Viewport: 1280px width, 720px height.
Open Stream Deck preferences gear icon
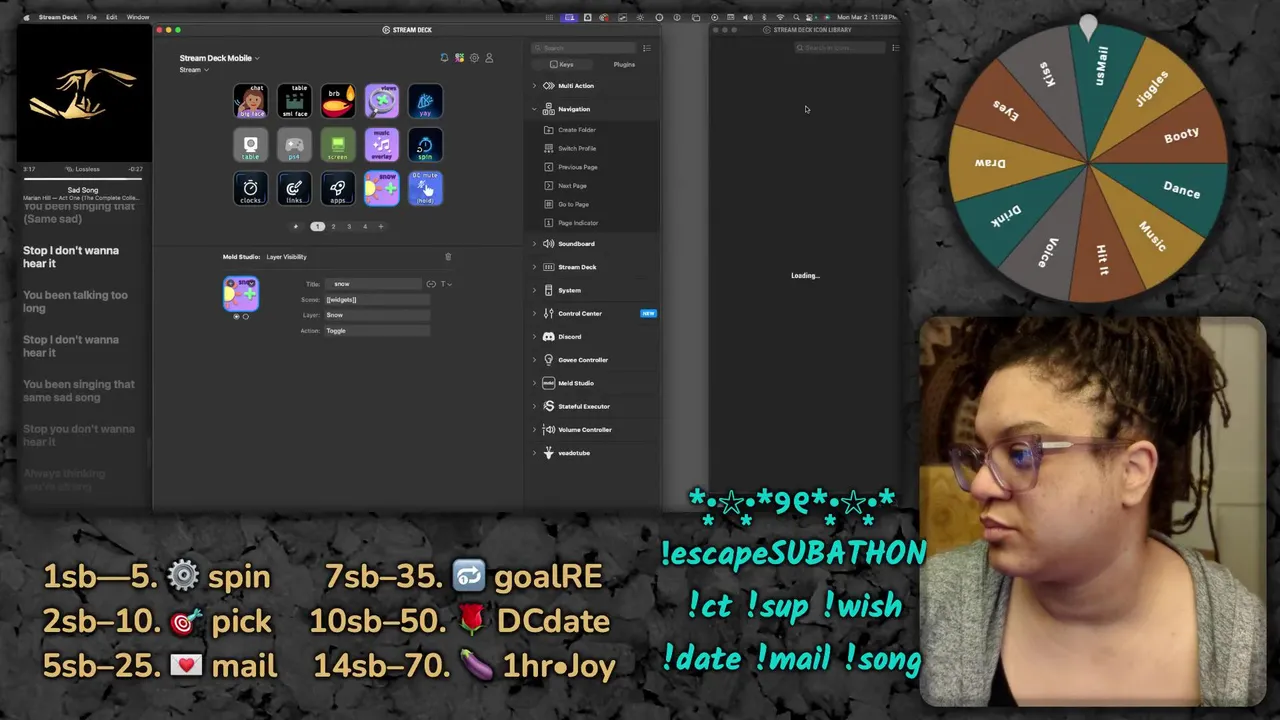474,58
